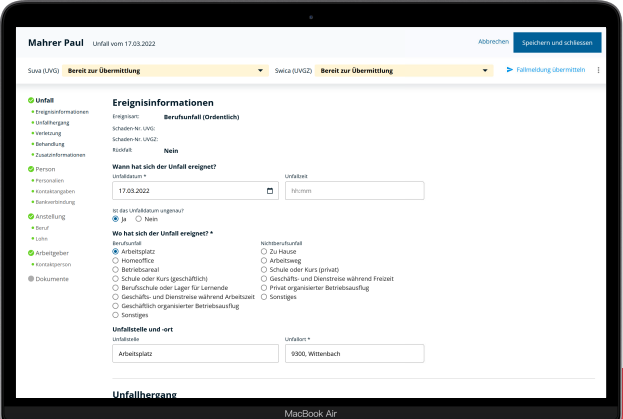Click the green check icon beside Arbeitgeber

click(x=31, y=253)
